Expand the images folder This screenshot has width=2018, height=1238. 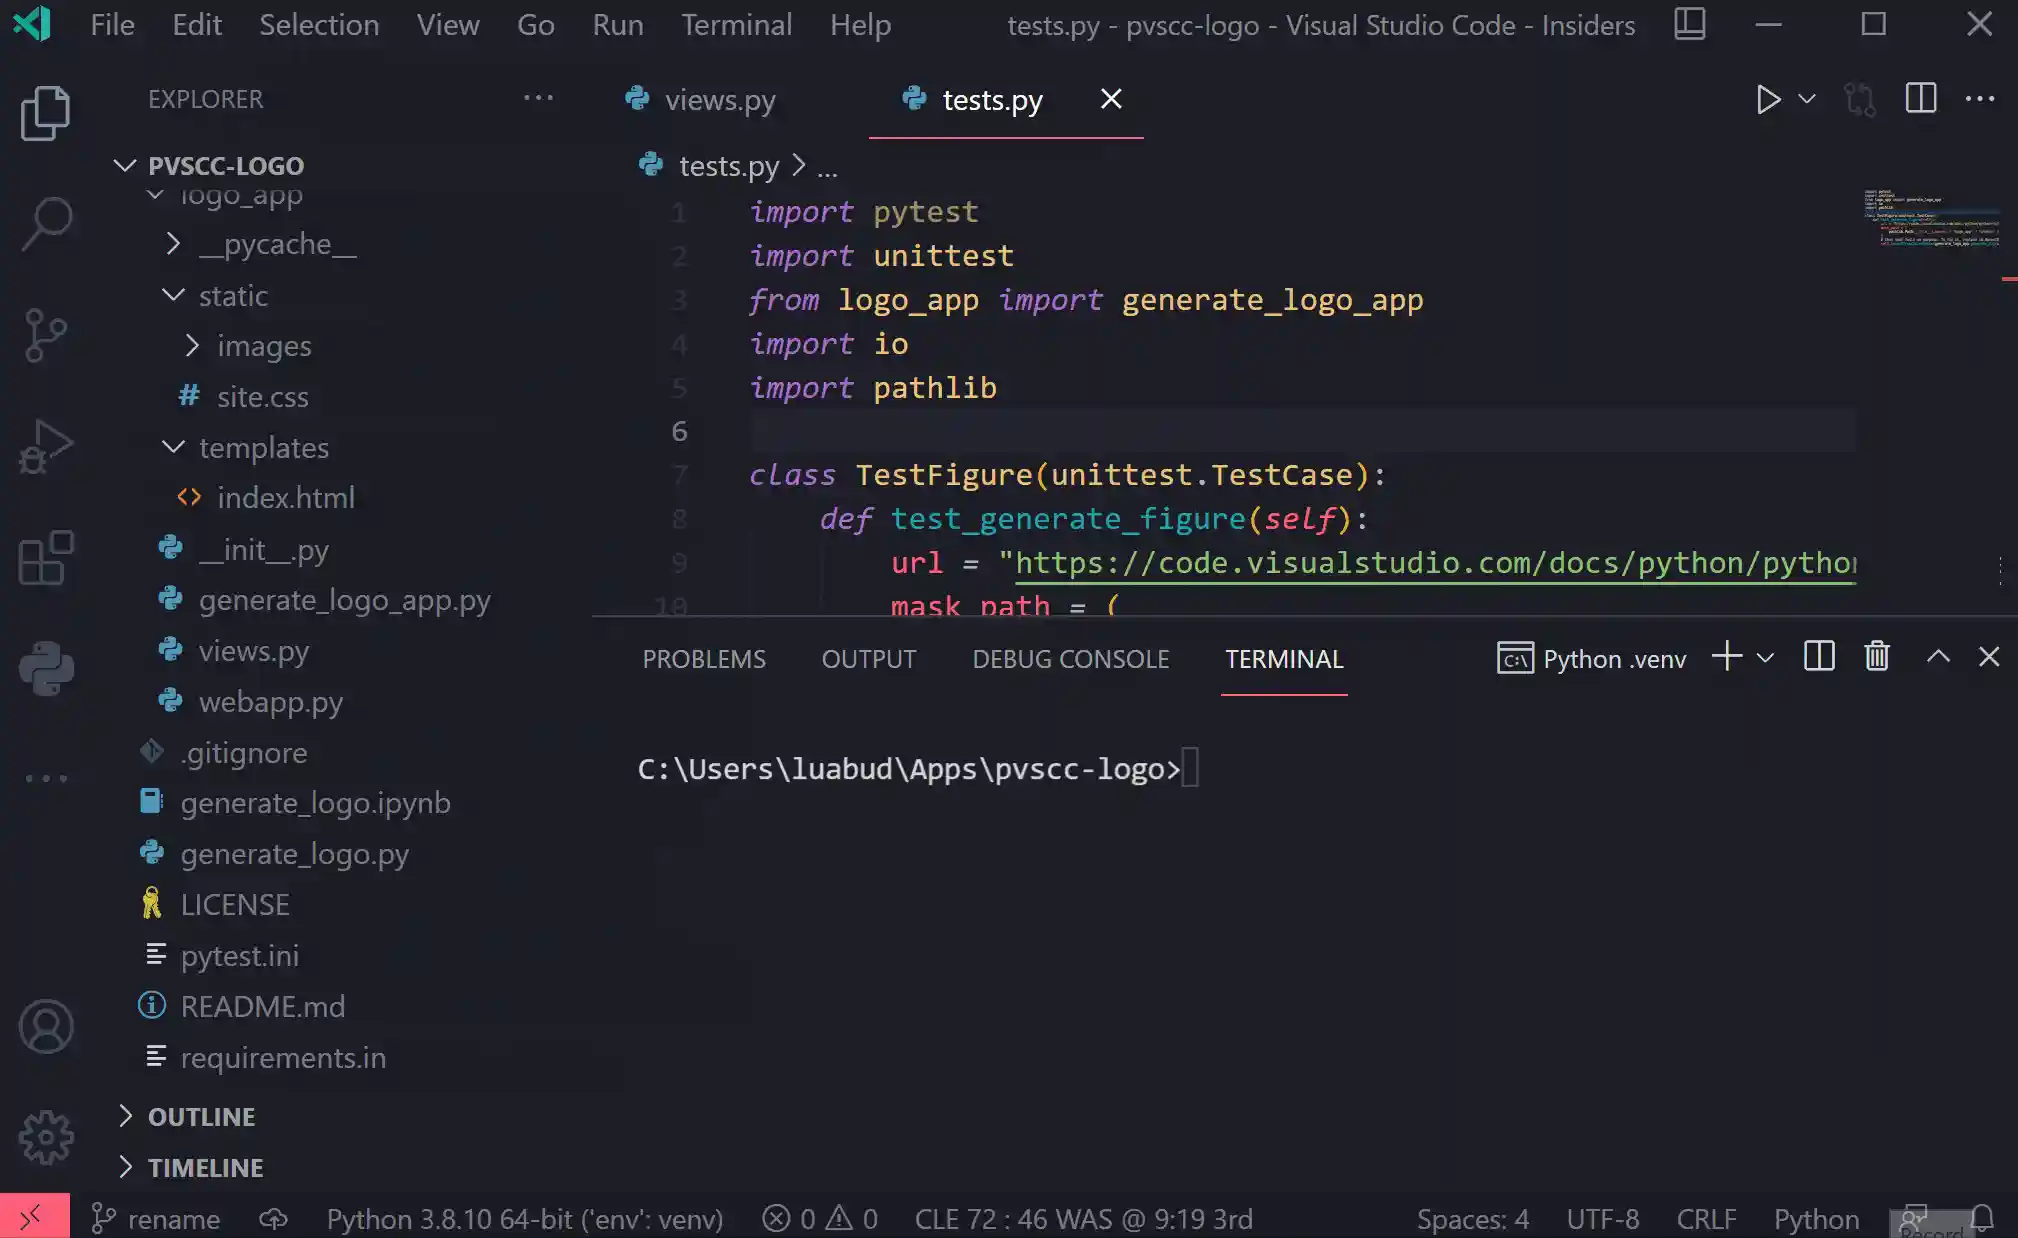point(190,345)
